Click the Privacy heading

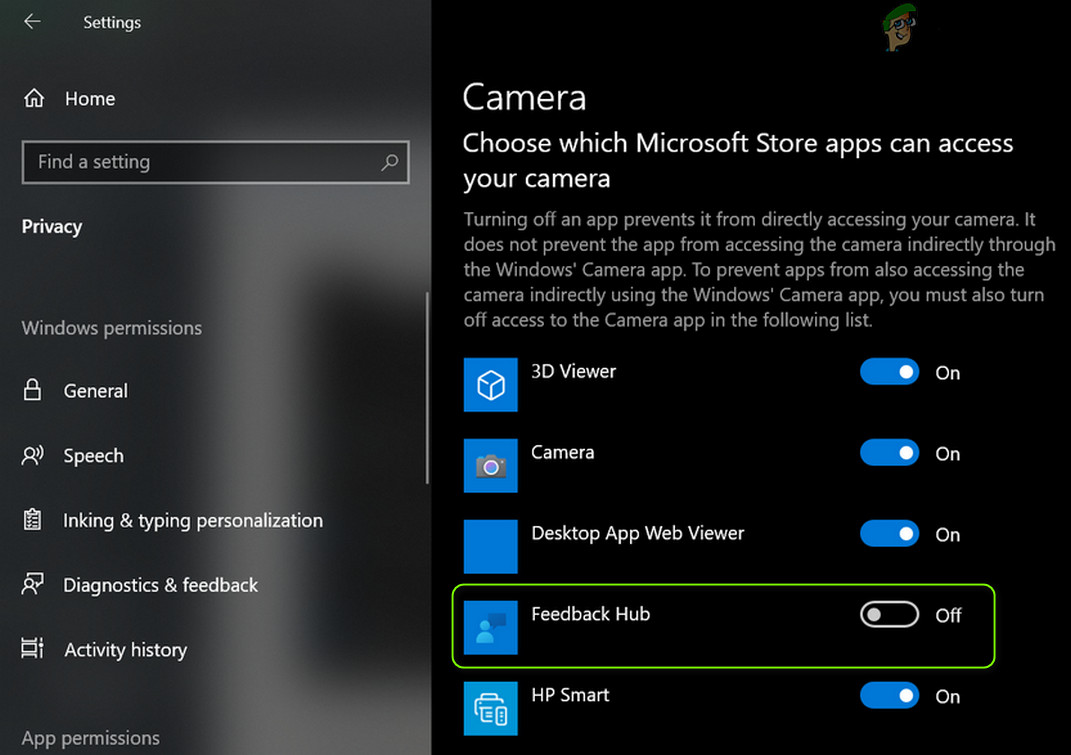click(x=52, y=227)
